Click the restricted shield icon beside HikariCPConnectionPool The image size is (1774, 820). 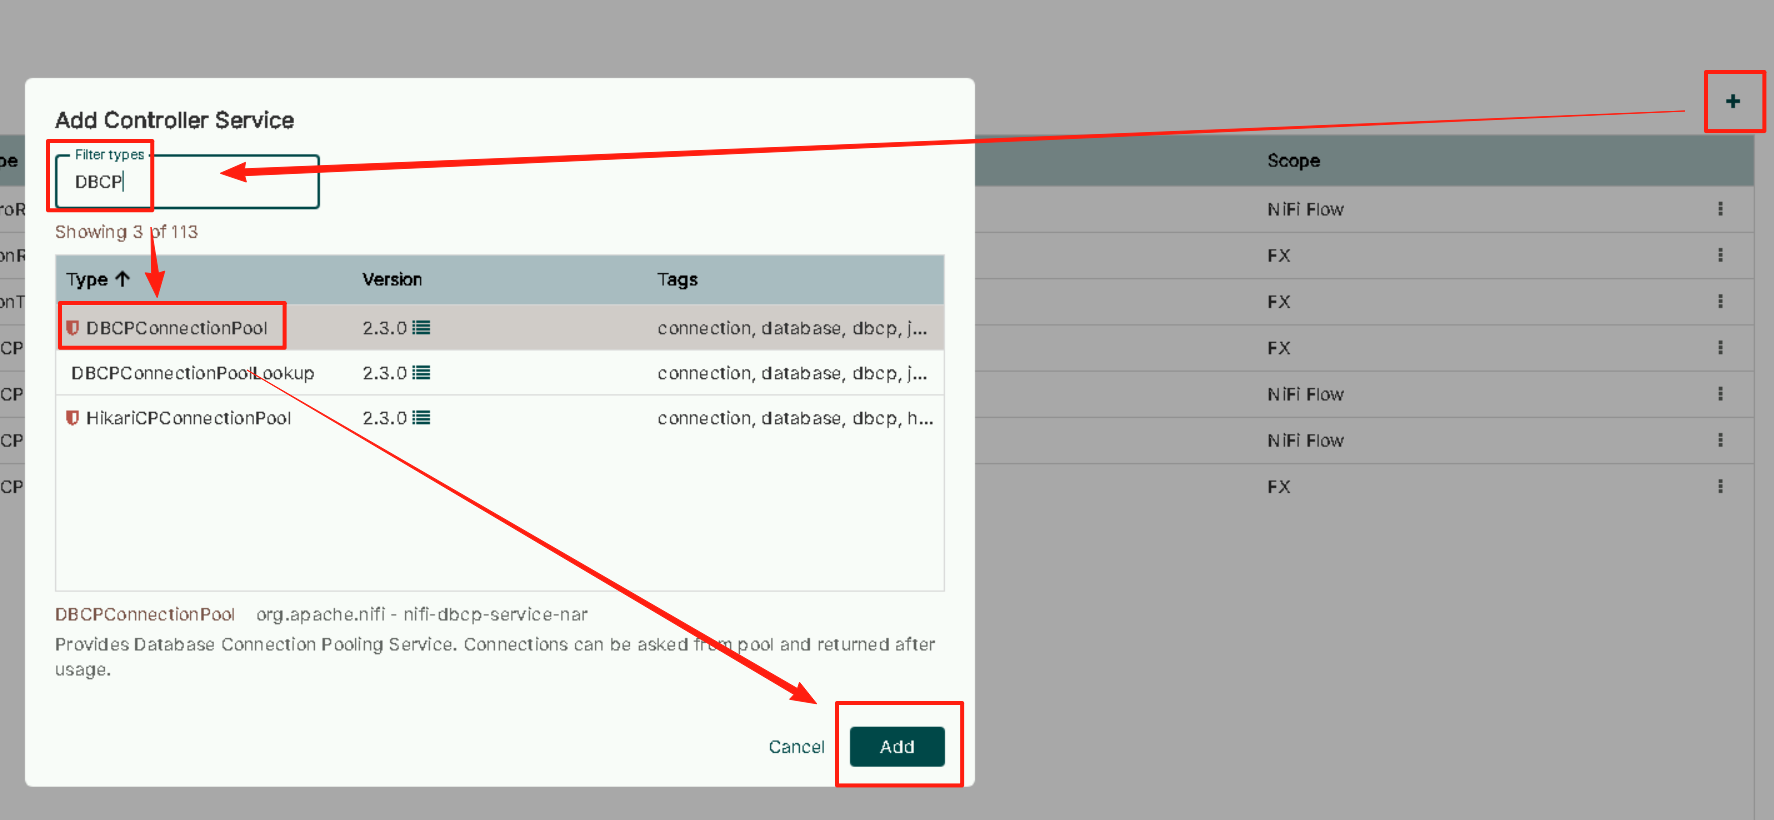point(72,418)
